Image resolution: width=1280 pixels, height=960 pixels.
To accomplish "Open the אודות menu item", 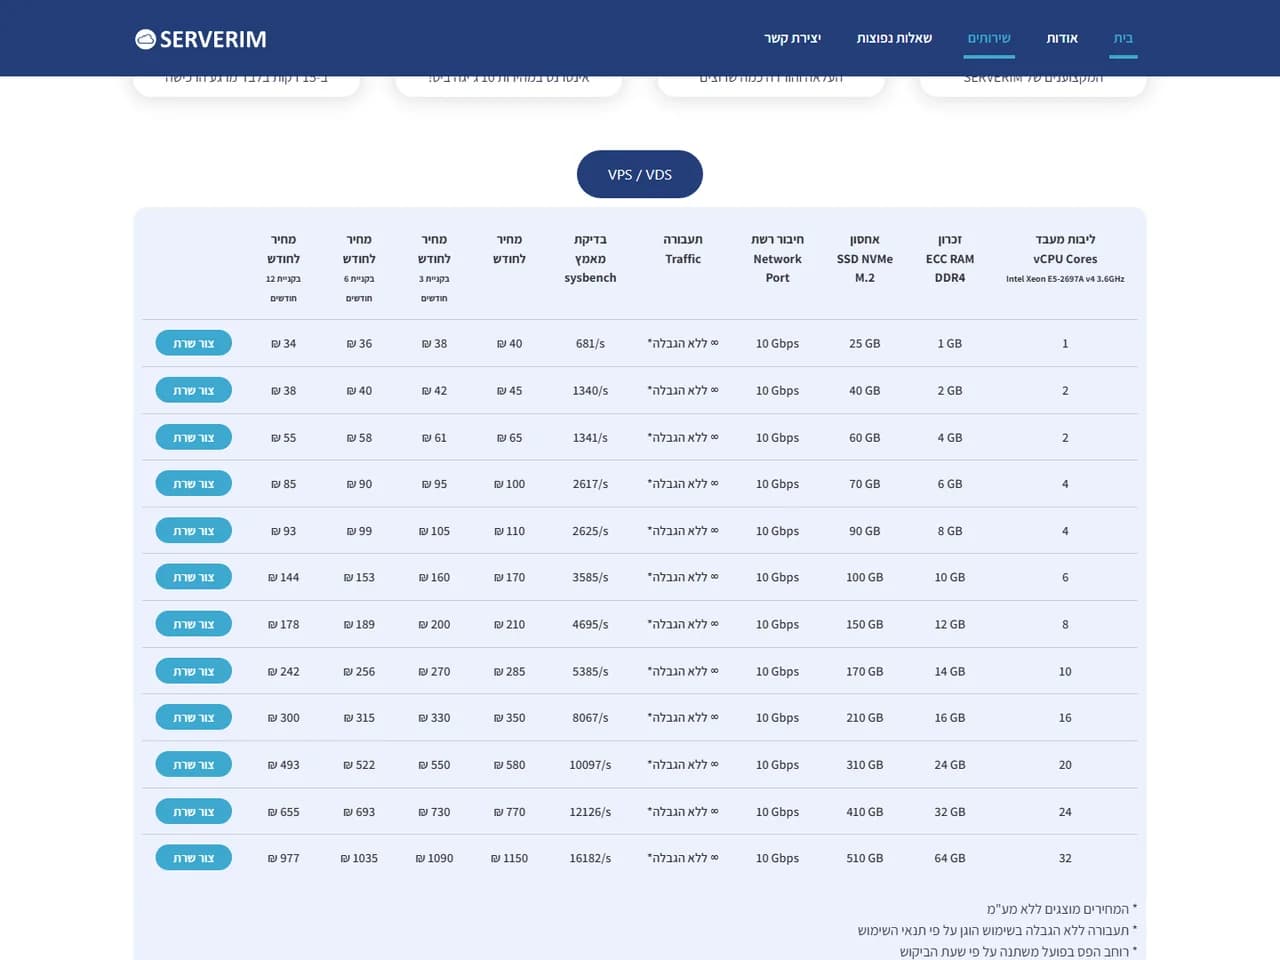I will coord(1062,38).
